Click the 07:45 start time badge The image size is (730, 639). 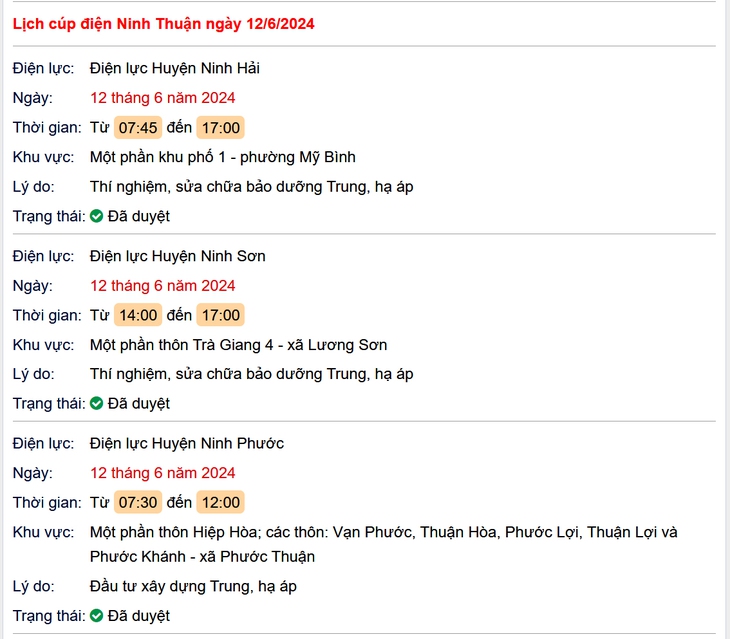pos(138,128)
